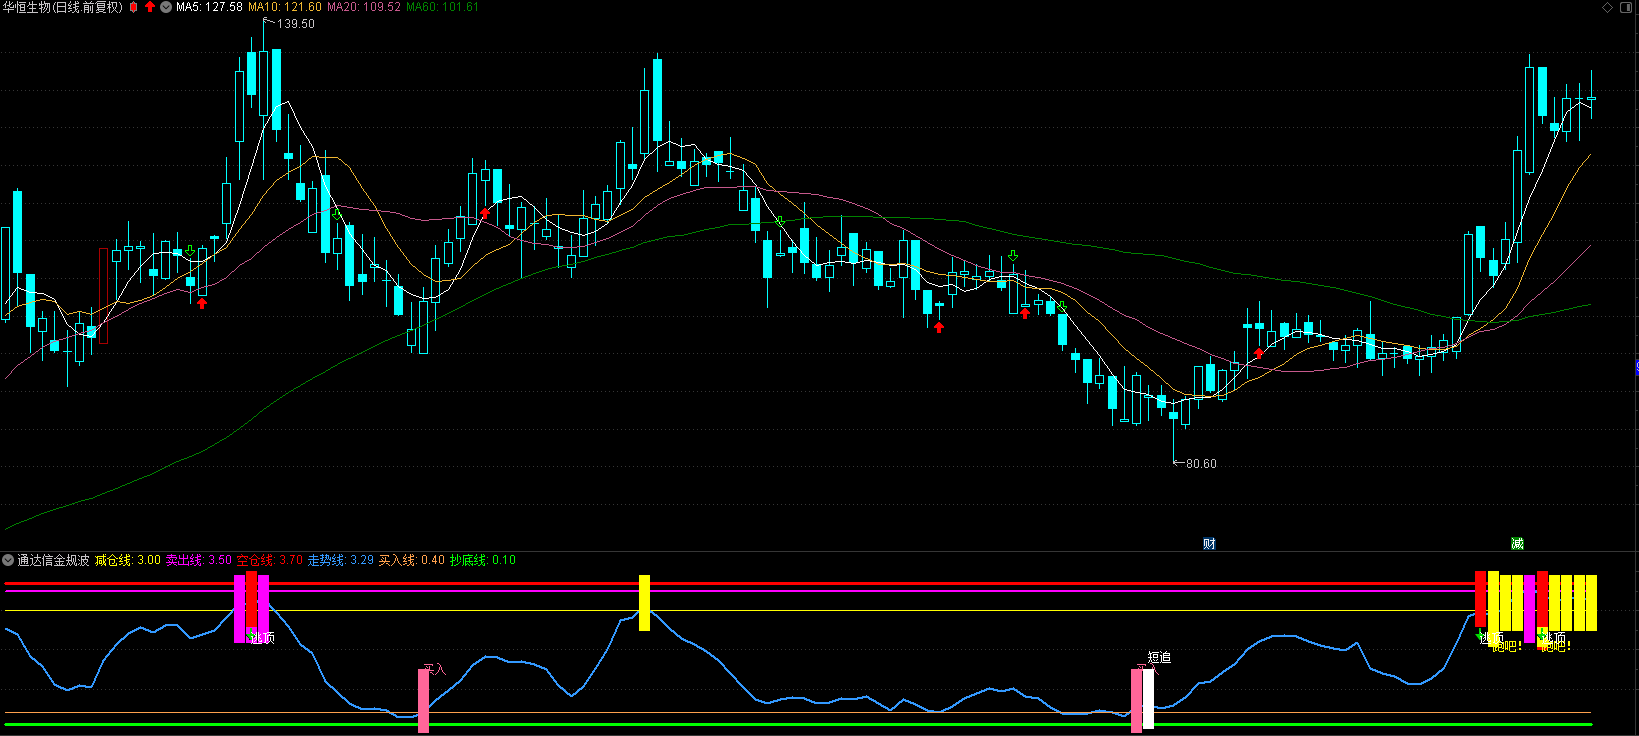
Task: Select the MA20: 109.52 legend label
Action: (364, 7)
